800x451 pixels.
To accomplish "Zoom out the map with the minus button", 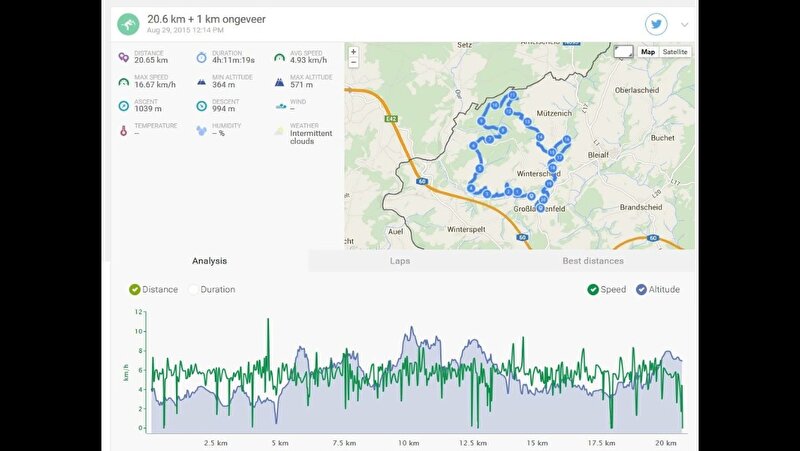I will point(353,62).
